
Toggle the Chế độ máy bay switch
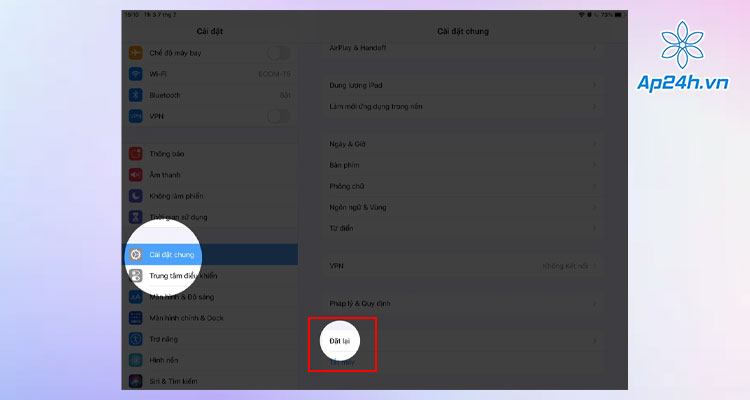coord(279,53)
